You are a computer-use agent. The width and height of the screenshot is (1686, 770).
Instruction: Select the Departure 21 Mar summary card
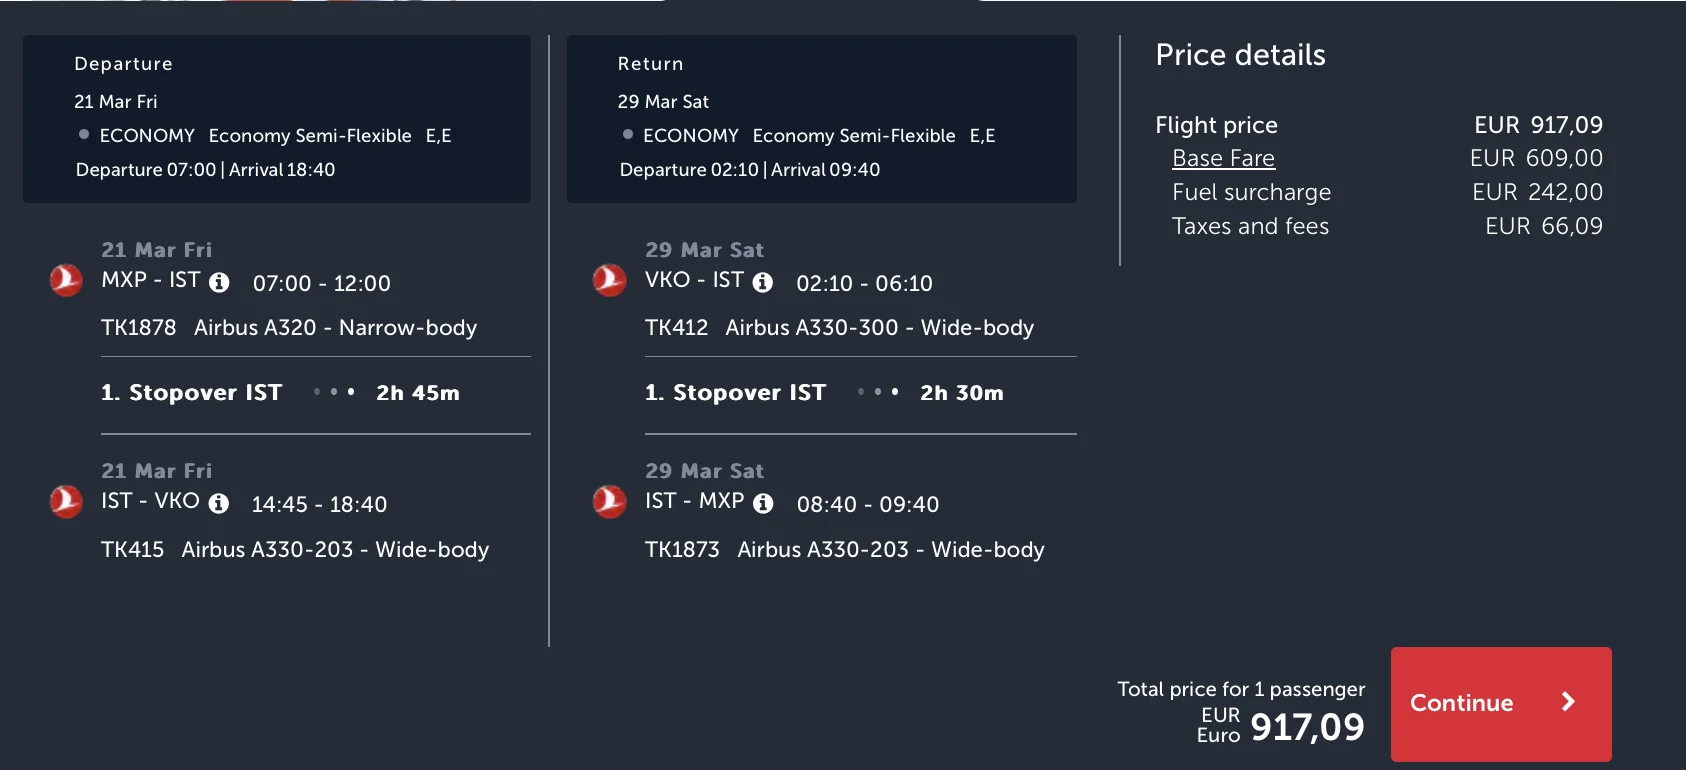pyautogui.click(x=277, y=119)
